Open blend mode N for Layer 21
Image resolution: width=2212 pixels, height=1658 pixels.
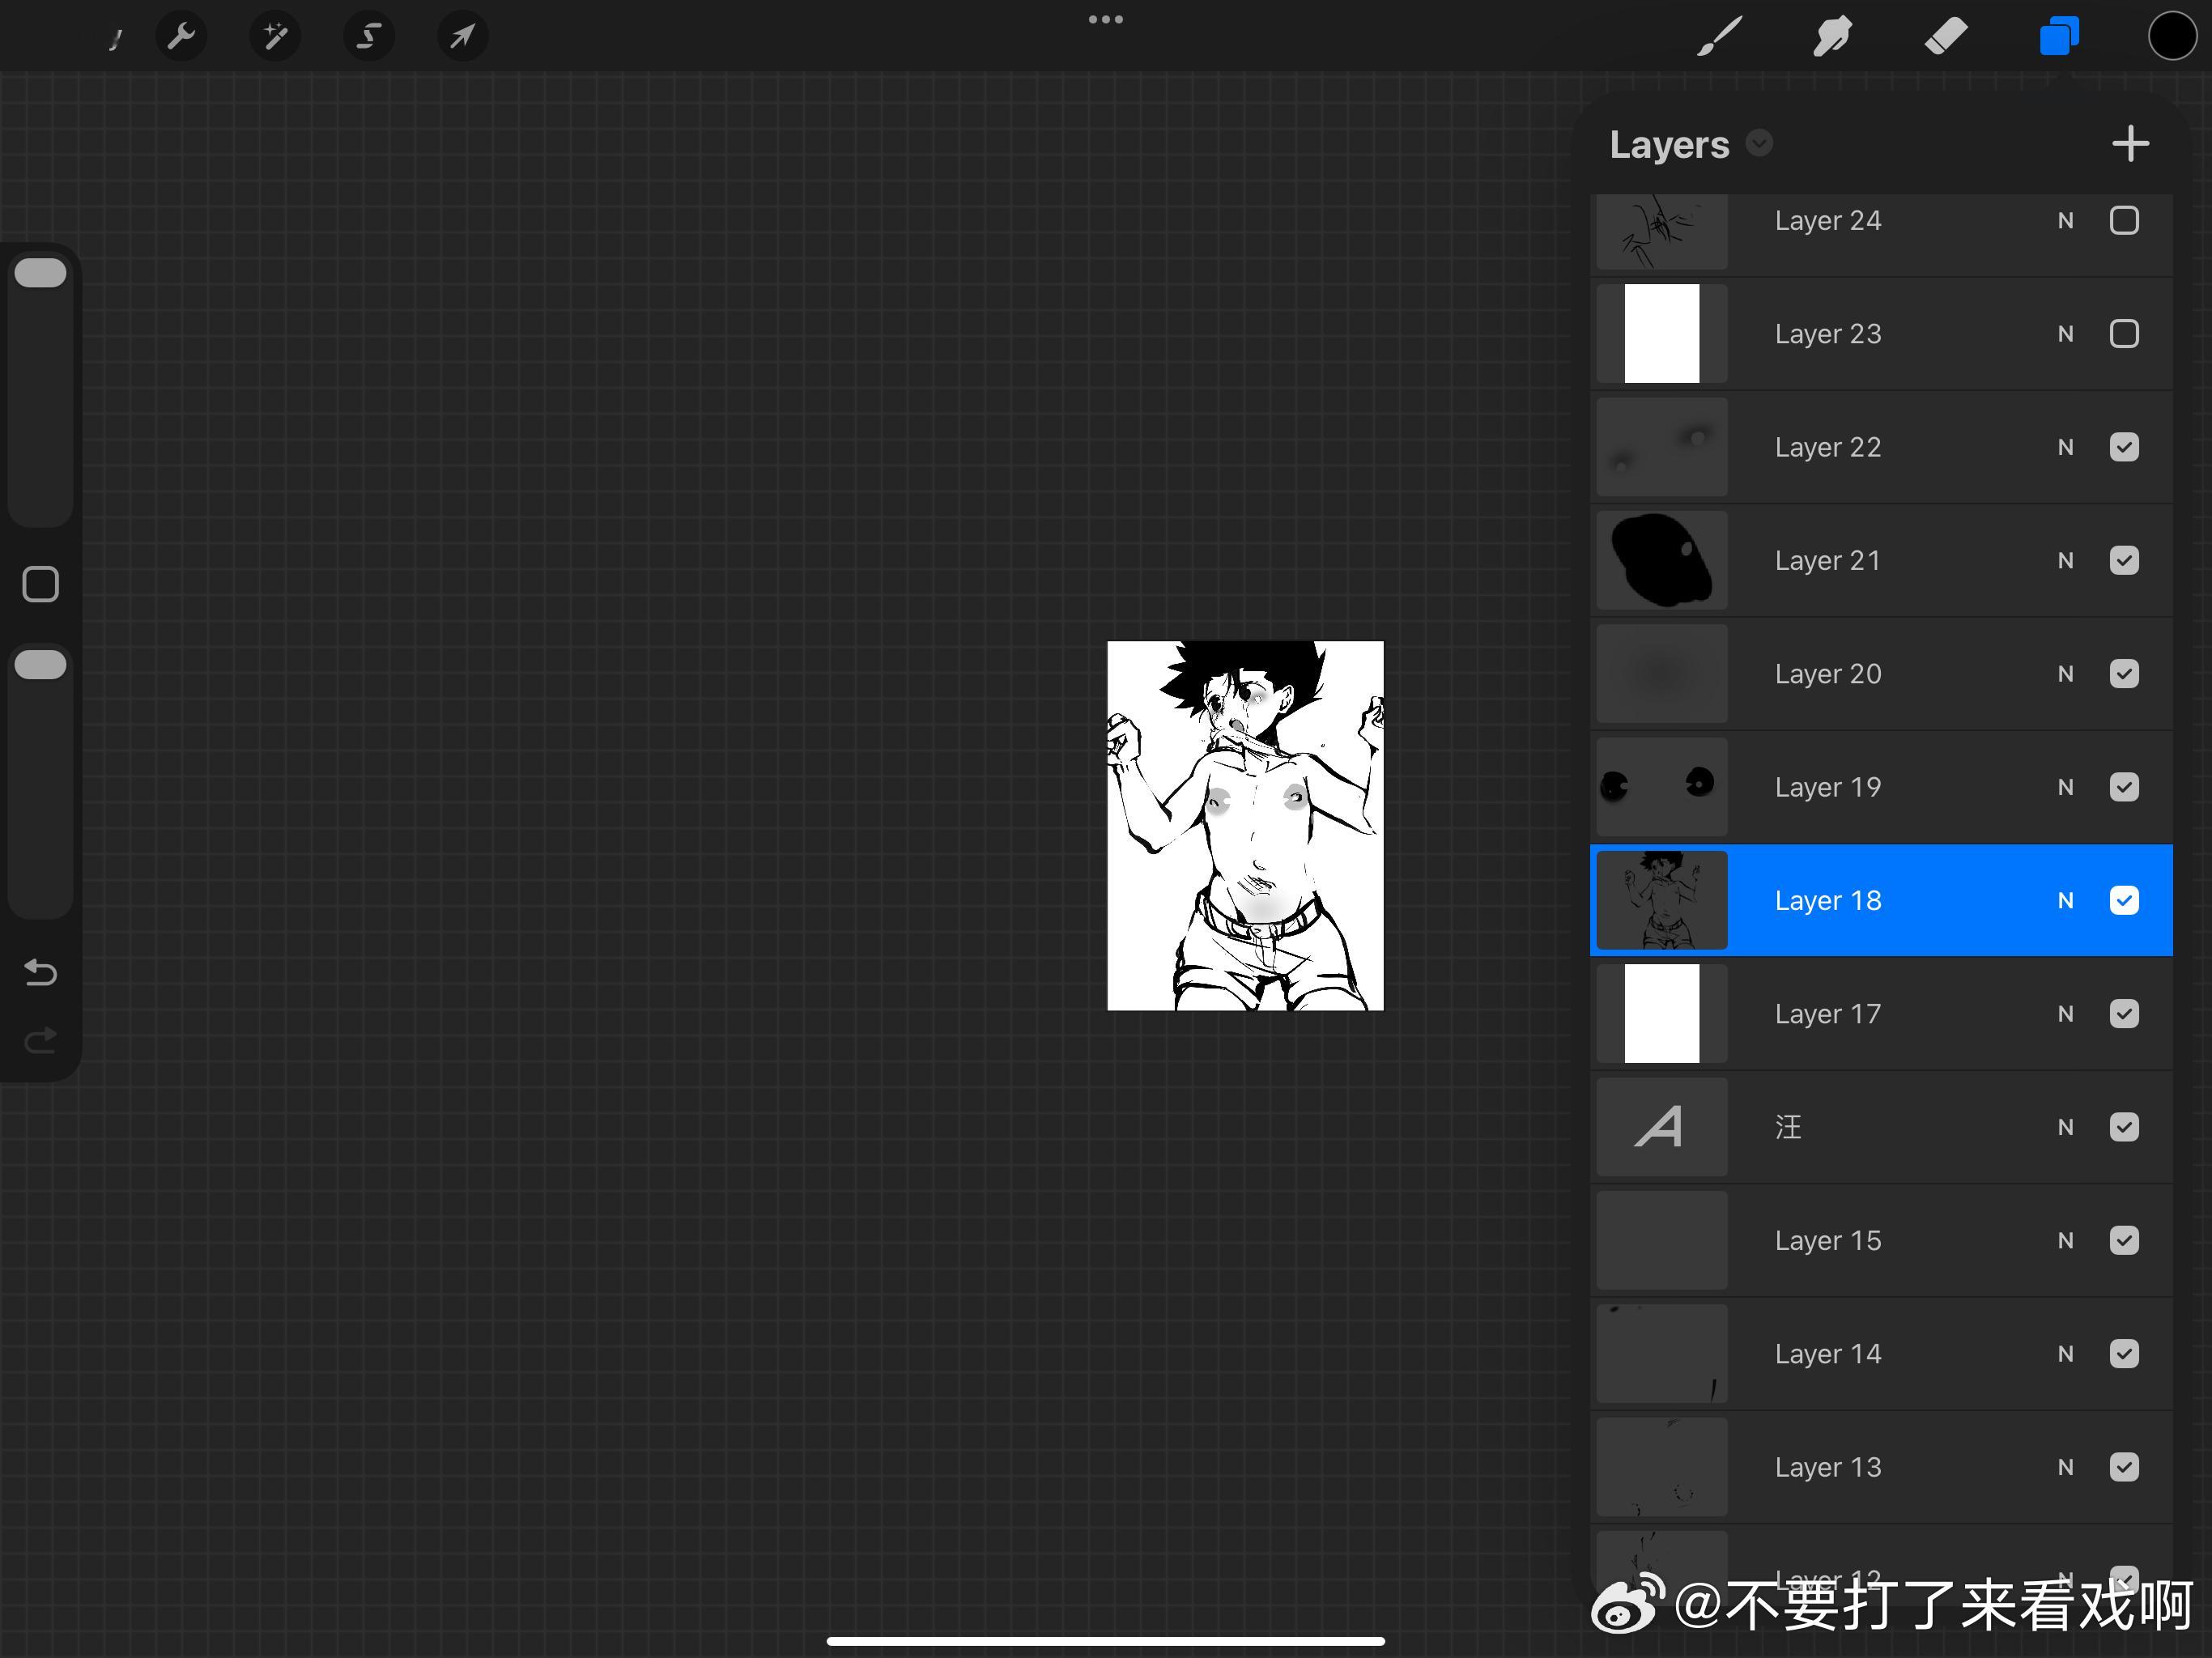pos(2065,560)
